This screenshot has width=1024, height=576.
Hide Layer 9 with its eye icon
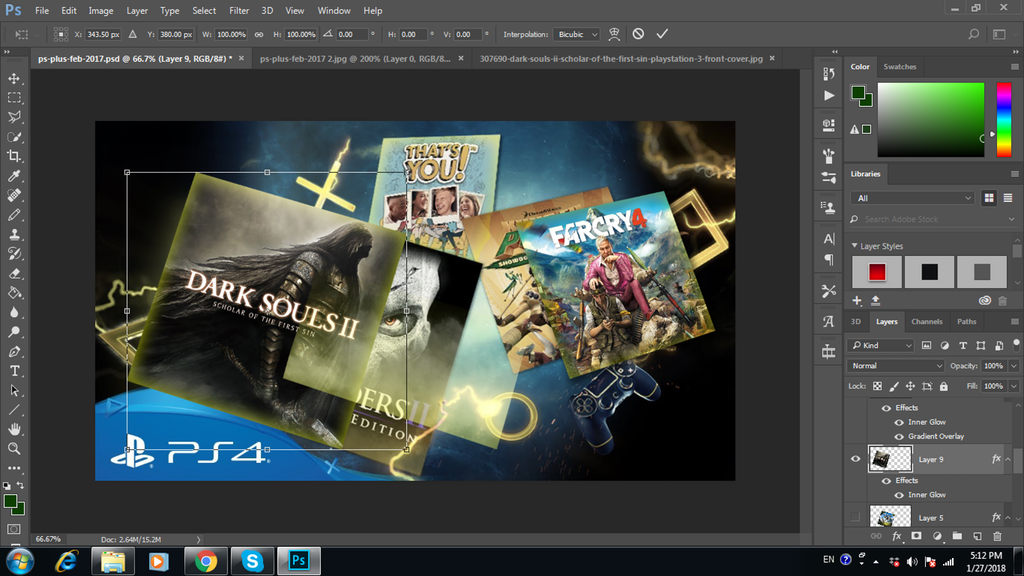854,459
